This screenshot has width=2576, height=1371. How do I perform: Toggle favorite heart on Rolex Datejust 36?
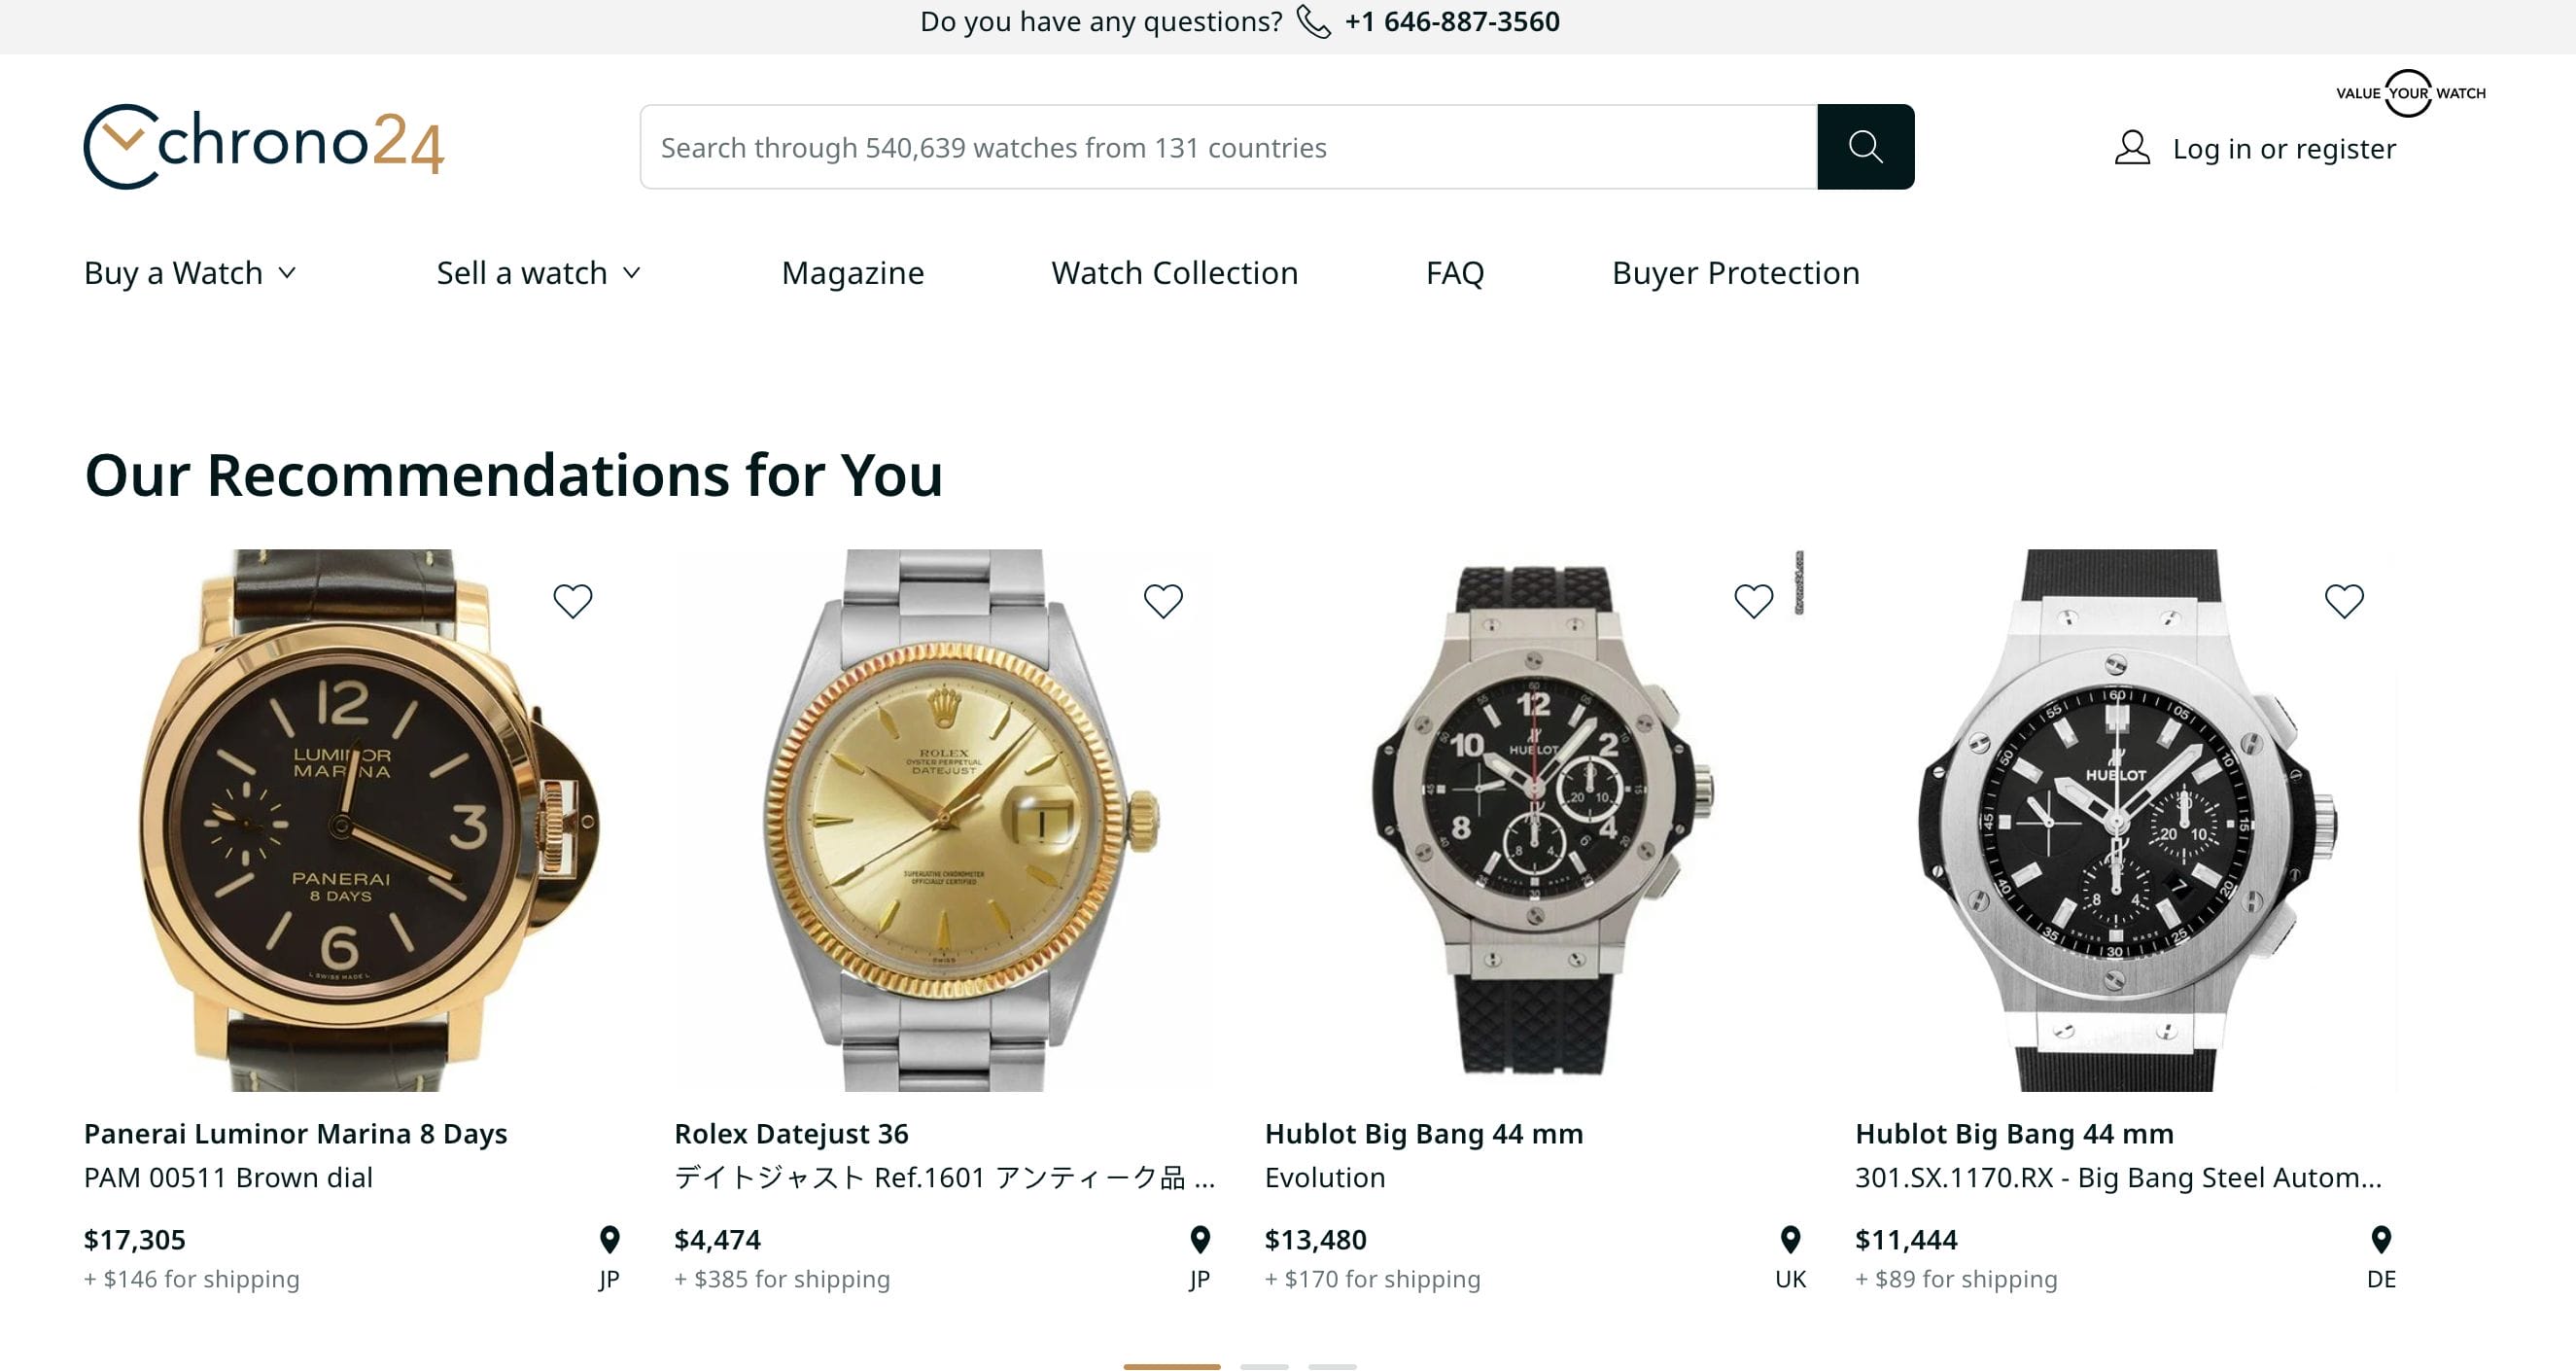click(x=1163, y=601)
